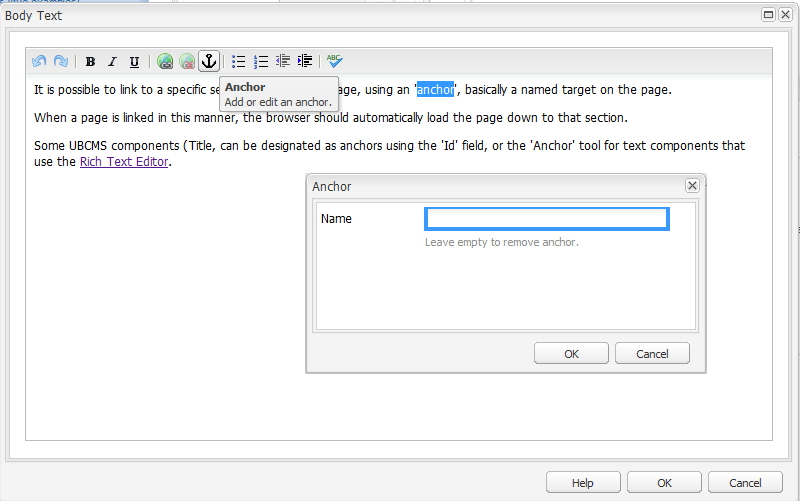800x501 pixels.
Task: Apply numbered list formatting
Action: [x=261, y=62]
